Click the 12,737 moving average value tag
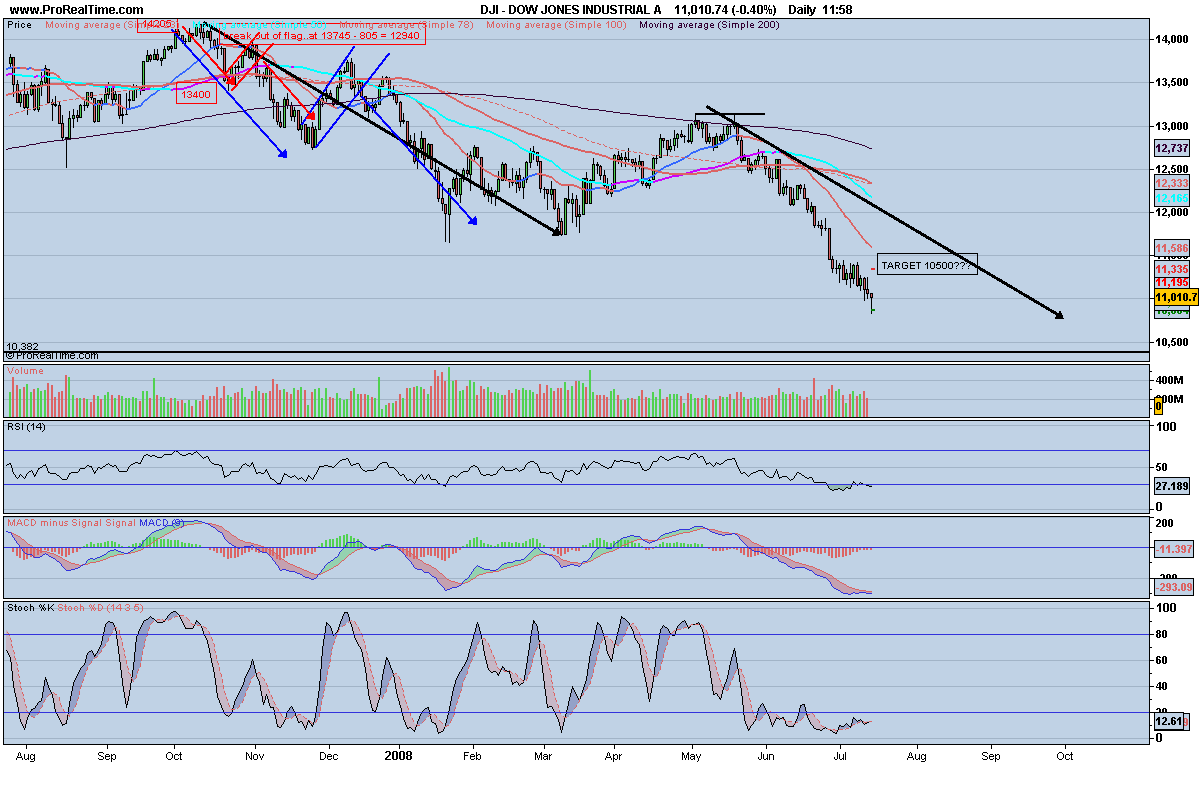 click(1171, 147)
